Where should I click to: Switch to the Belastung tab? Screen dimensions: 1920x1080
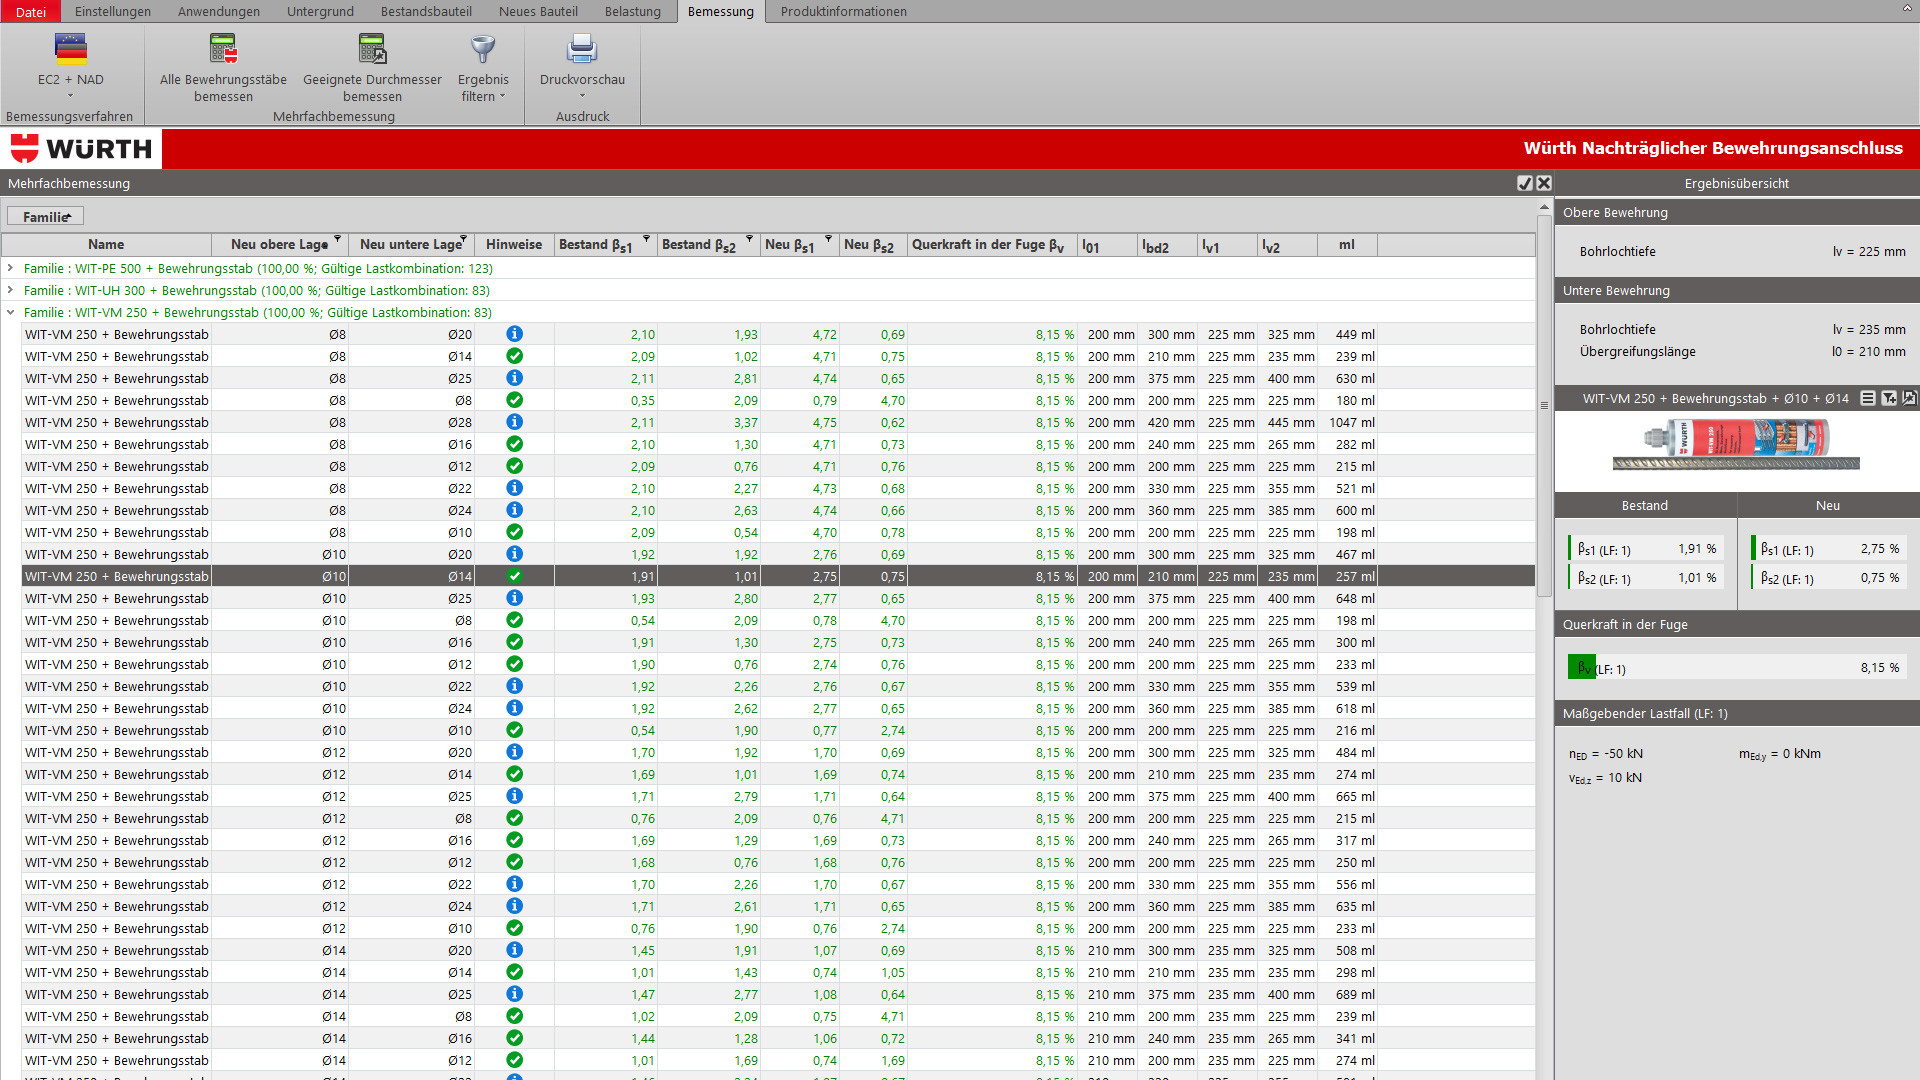(x=633, y=11)
